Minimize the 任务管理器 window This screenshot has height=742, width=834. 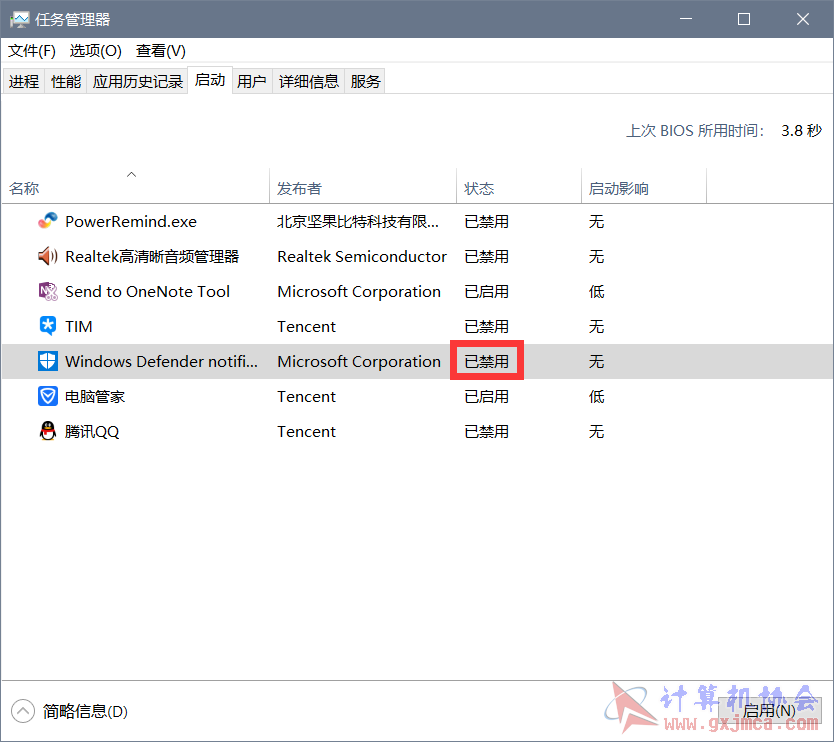[686, 19]
